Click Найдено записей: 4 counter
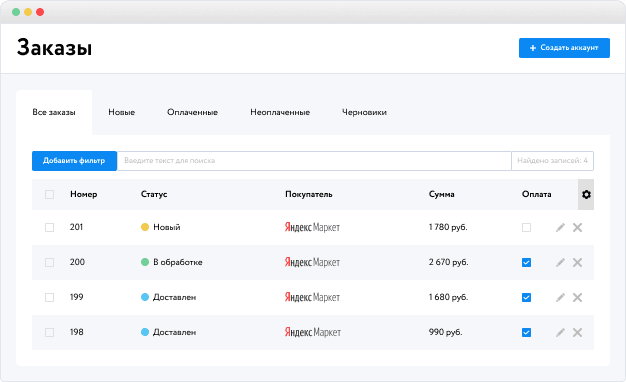Image resolution: width=626 pixels, height=382 pixels. pos(553,161)
